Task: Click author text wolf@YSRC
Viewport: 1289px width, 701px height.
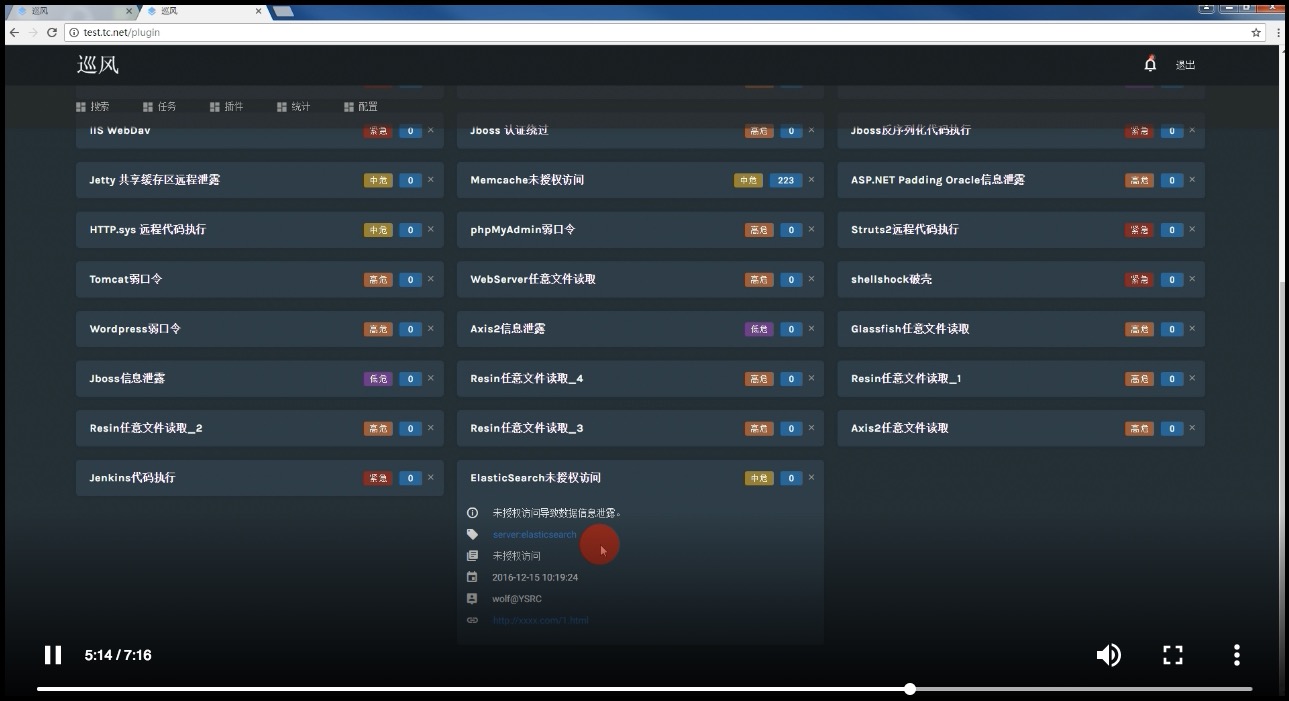Action: 517,599
